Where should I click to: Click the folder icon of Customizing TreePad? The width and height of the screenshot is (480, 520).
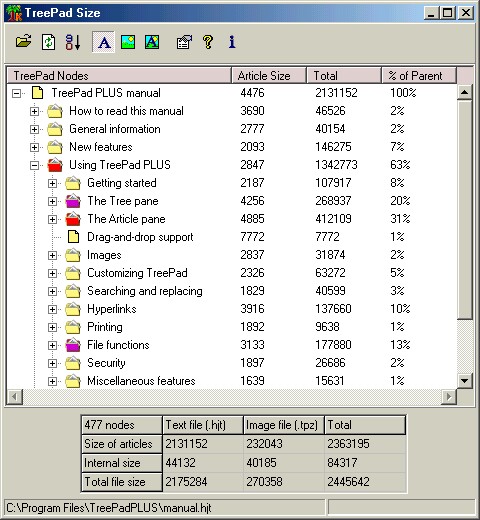(x=73, y=273)
